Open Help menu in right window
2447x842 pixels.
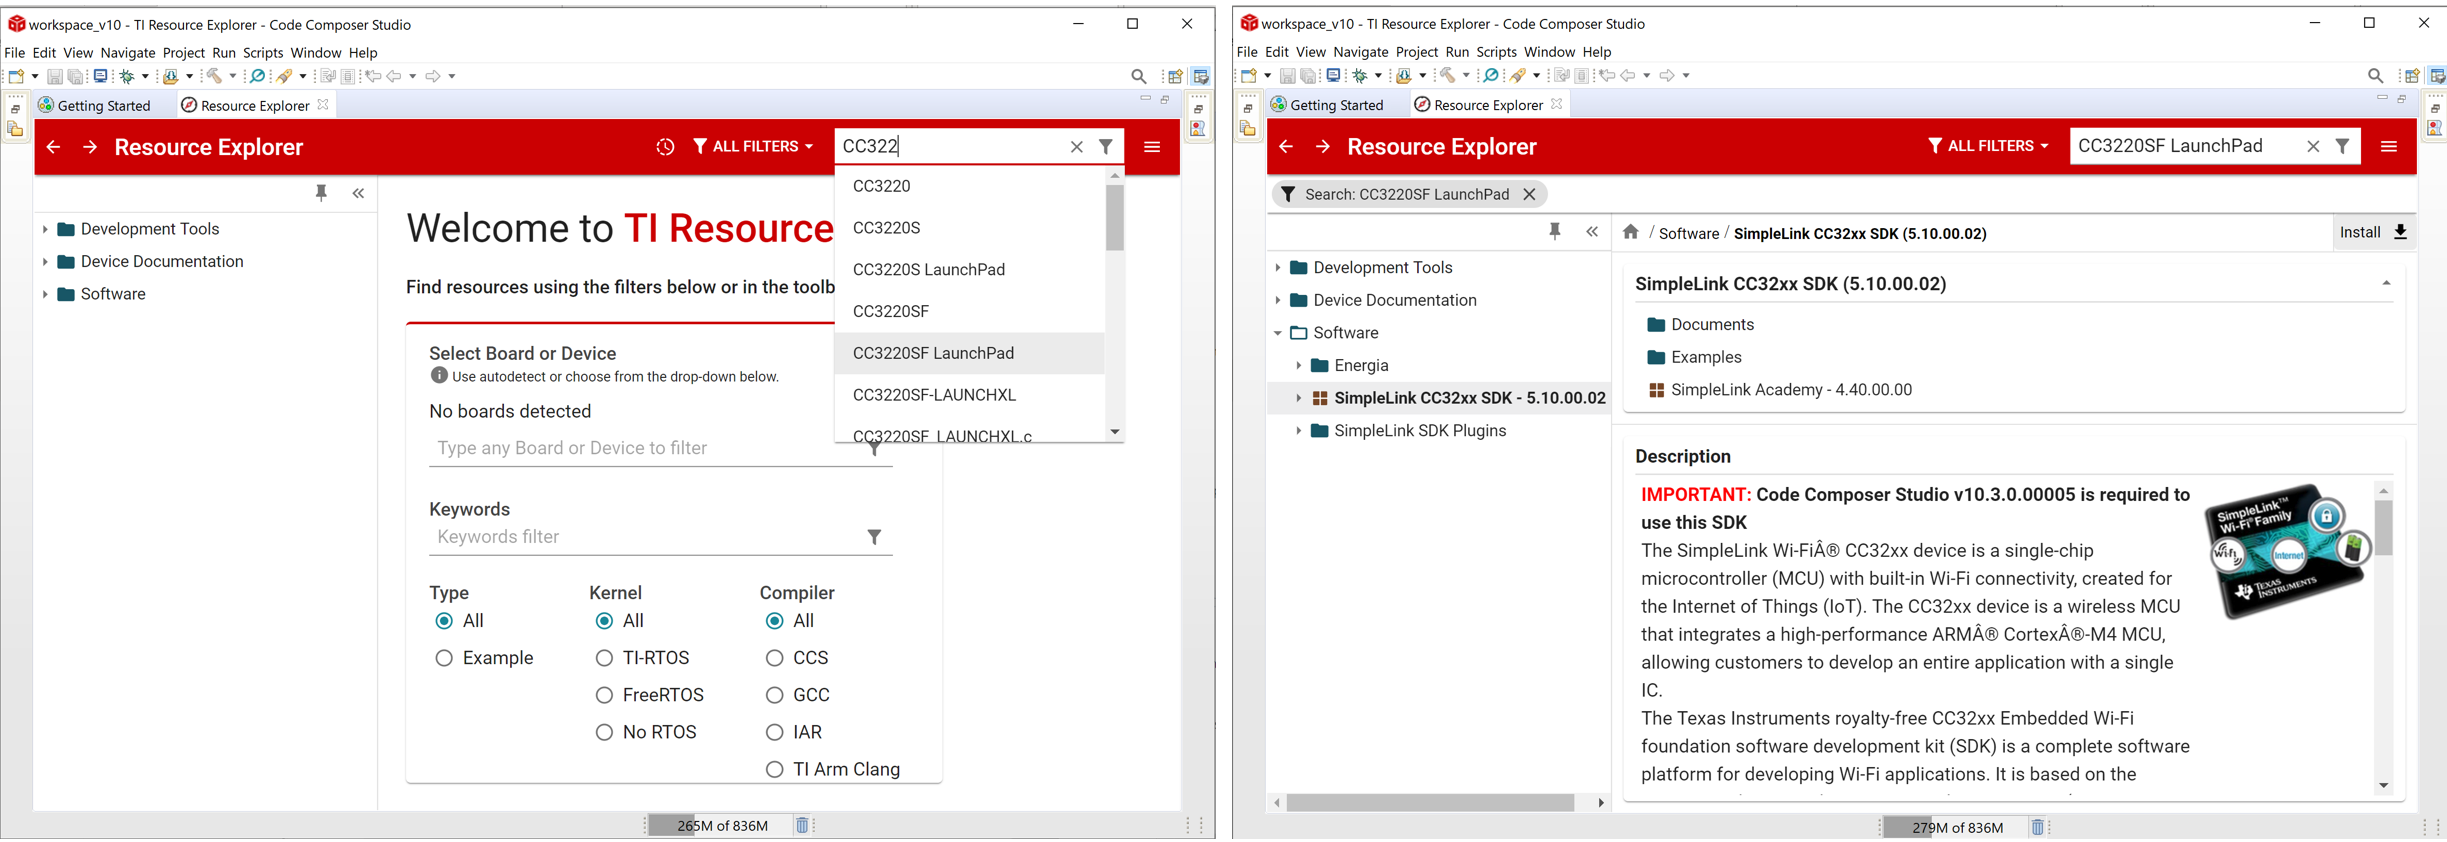[1597, 52]
